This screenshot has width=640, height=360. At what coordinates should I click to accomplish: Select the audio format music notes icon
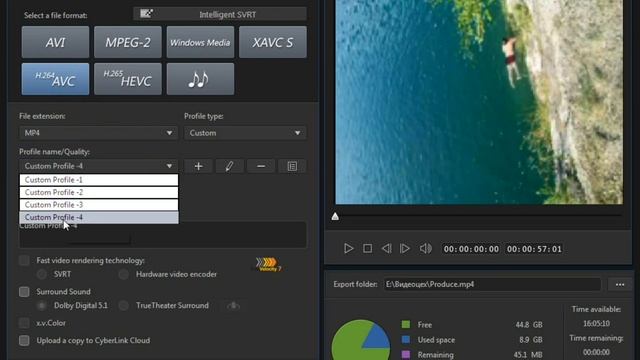pyautogui.click(x=200, y=79)
